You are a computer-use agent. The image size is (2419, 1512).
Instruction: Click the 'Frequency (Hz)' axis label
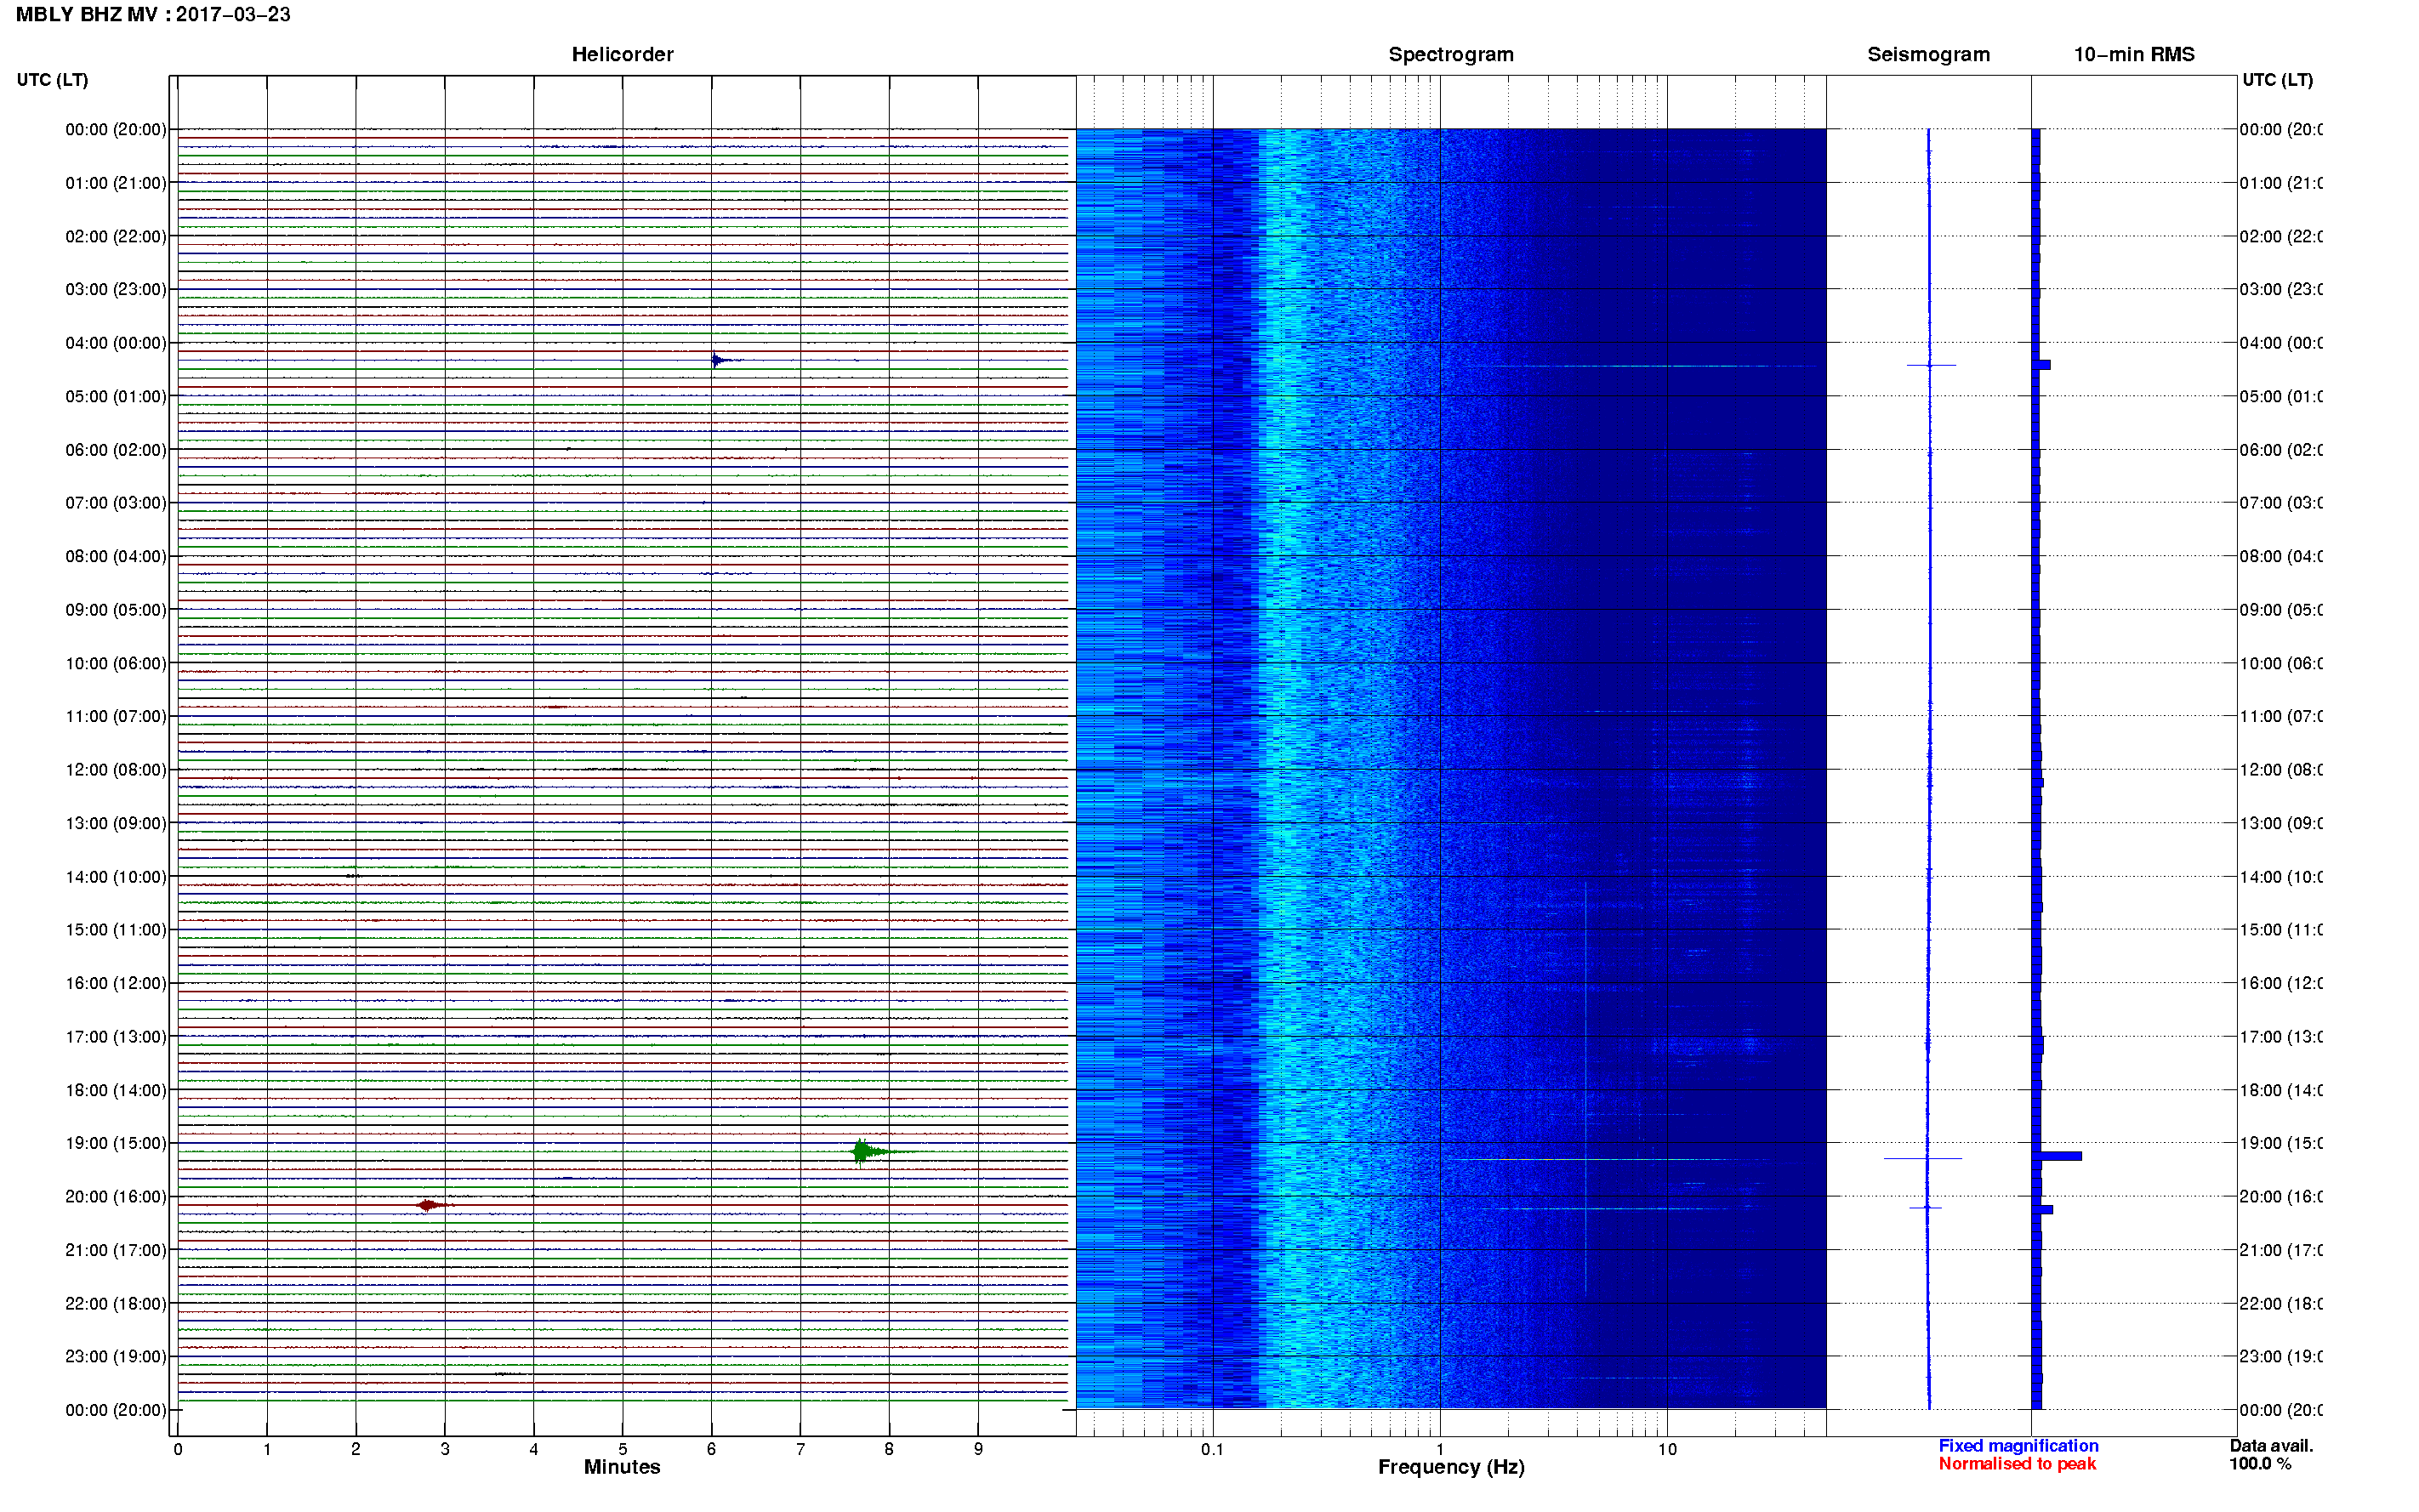(x=1451, y=1467)
